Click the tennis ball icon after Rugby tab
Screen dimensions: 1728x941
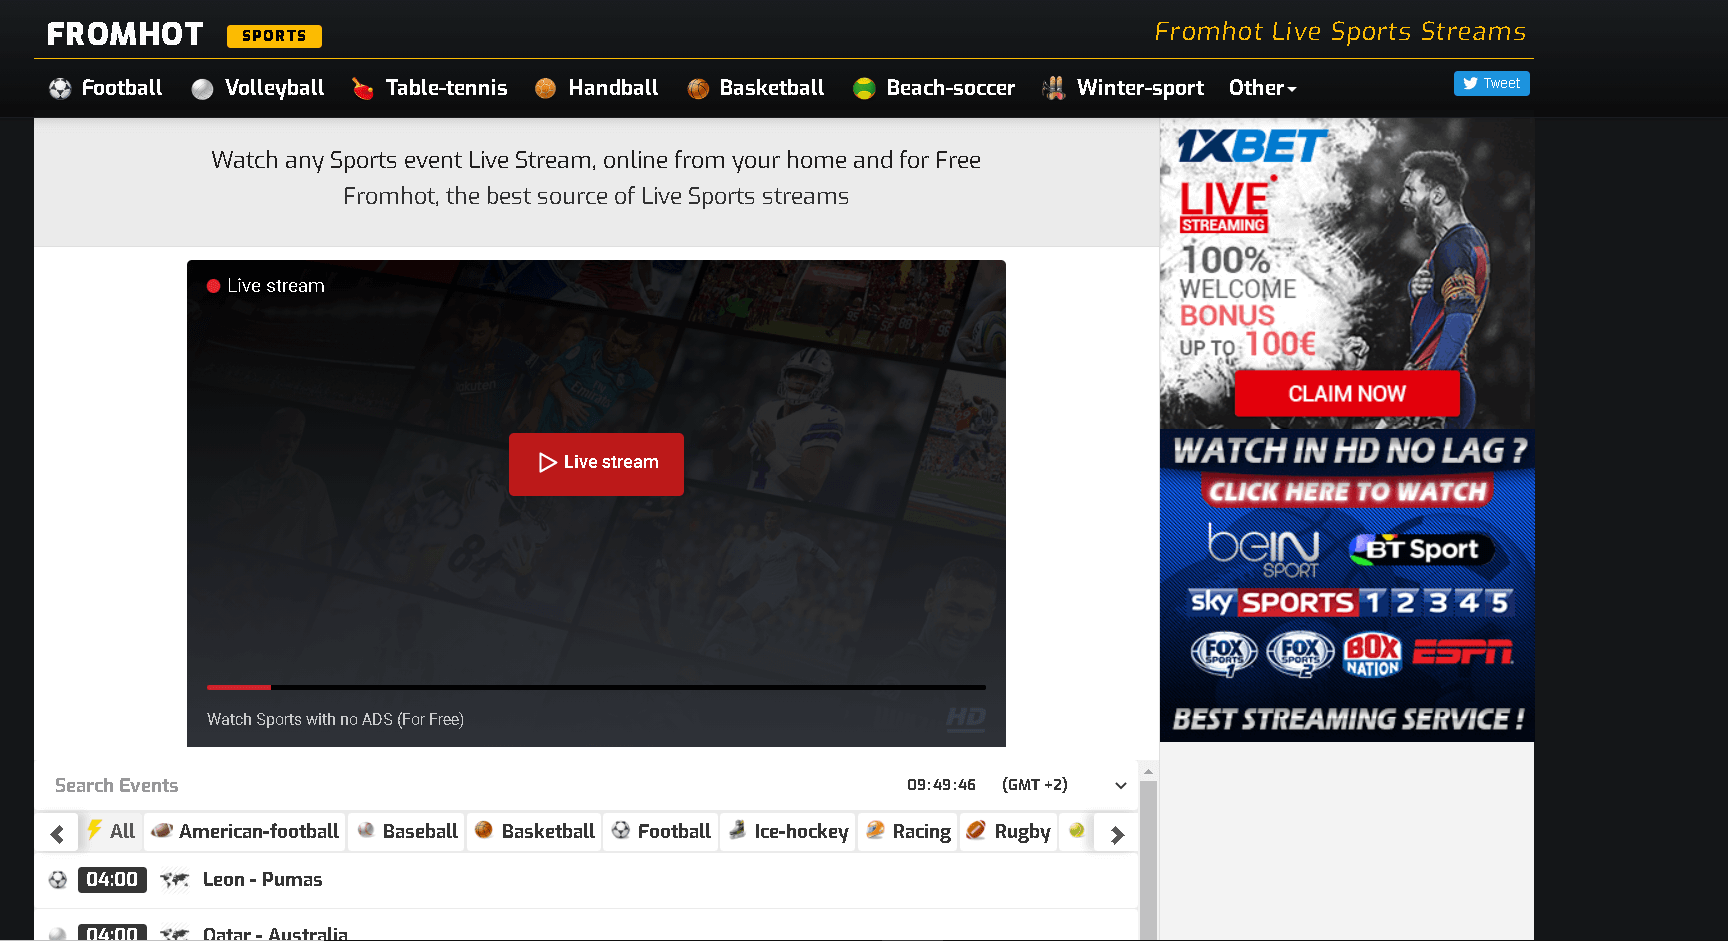[1077, 830]
